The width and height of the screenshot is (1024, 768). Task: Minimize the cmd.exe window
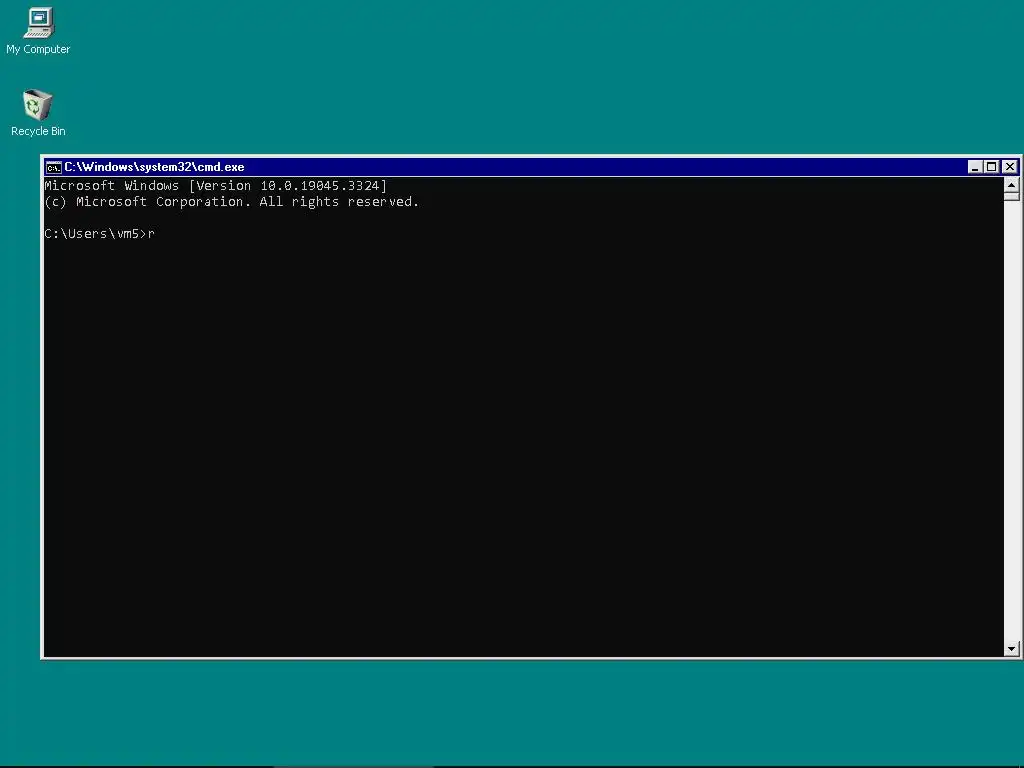click(x=975, y=167)
